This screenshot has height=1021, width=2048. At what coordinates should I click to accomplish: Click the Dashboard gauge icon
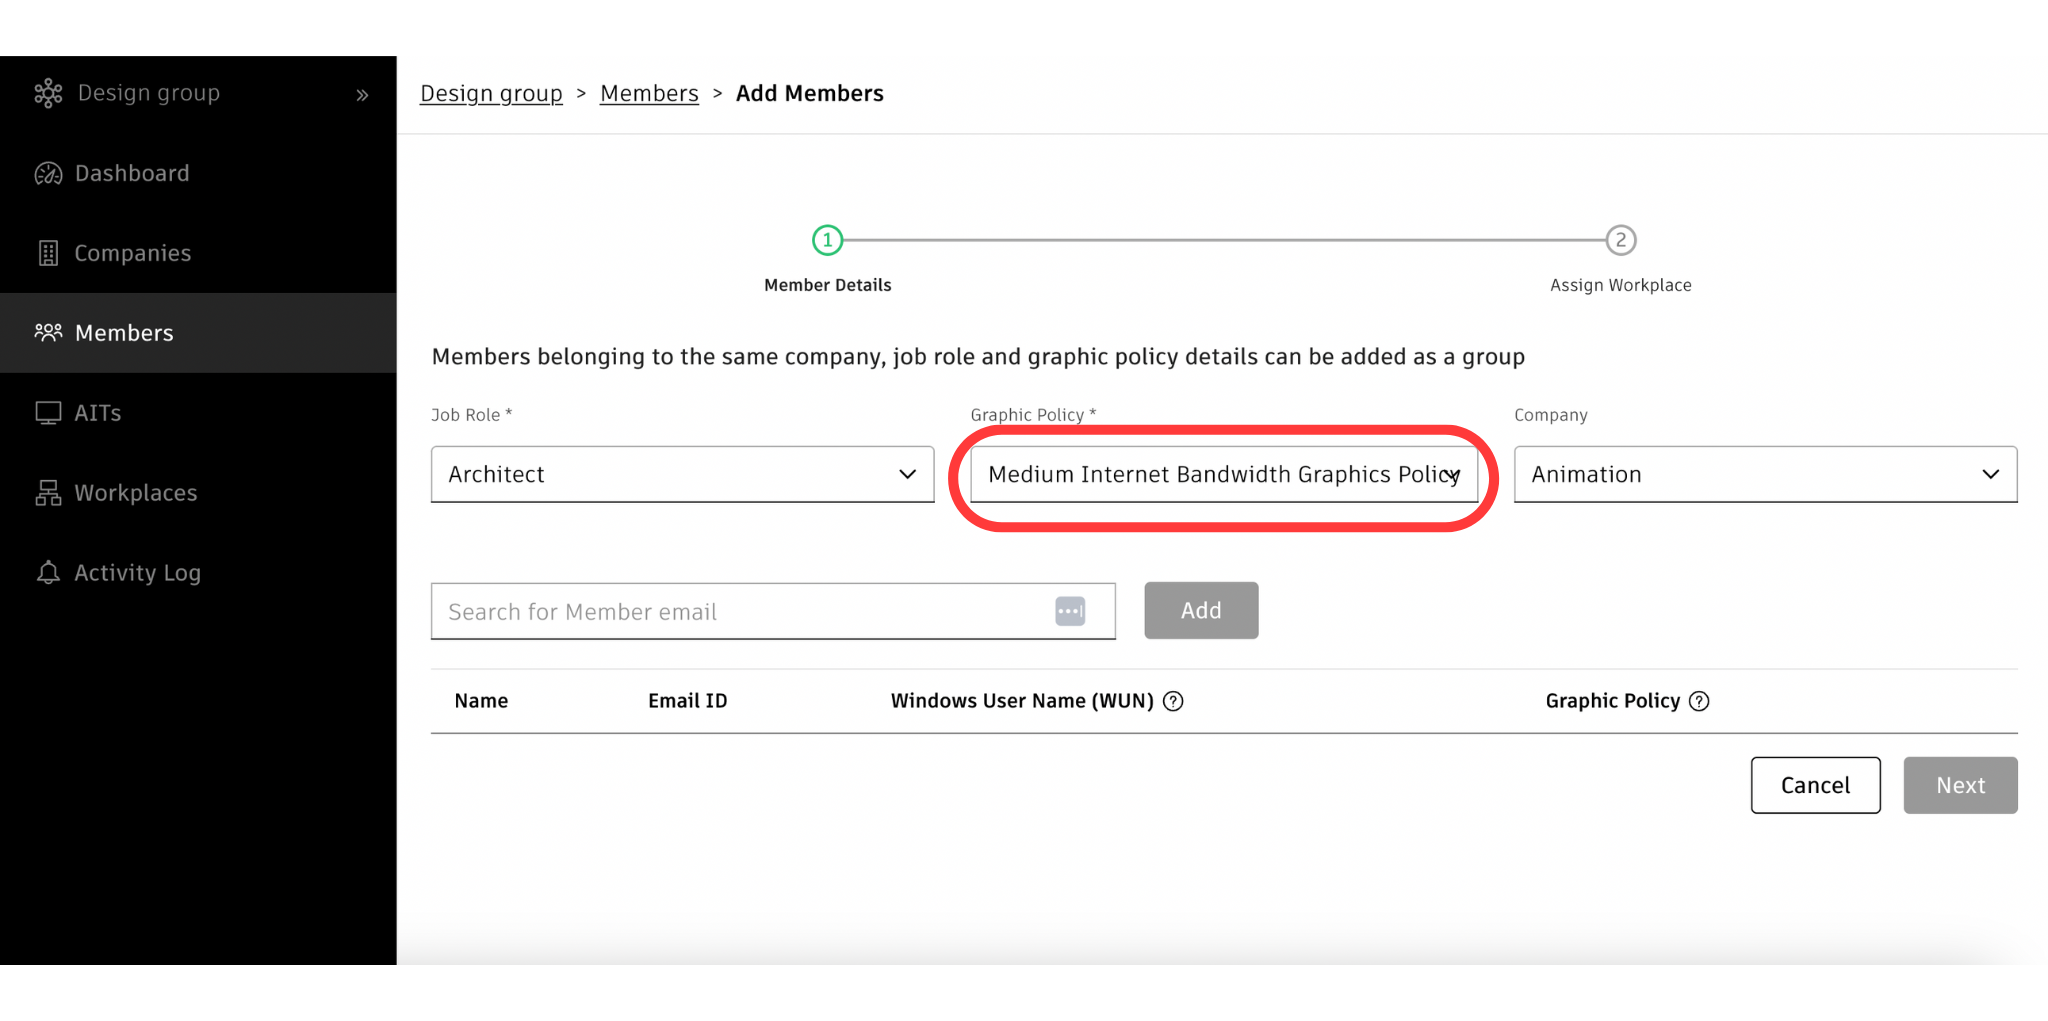tap(48, 174)
